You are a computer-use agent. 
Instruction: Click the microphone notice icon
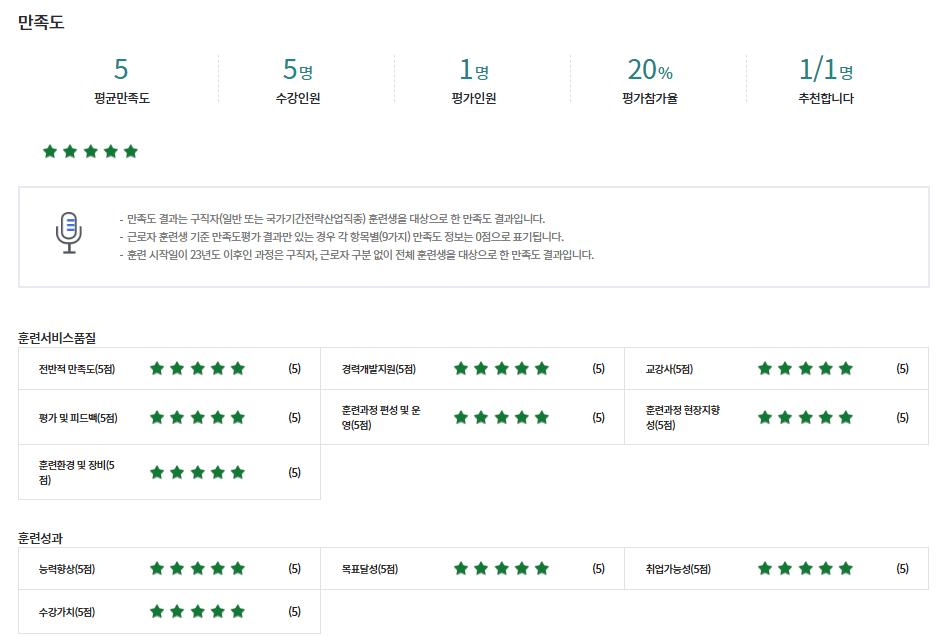tap(68, 232)
